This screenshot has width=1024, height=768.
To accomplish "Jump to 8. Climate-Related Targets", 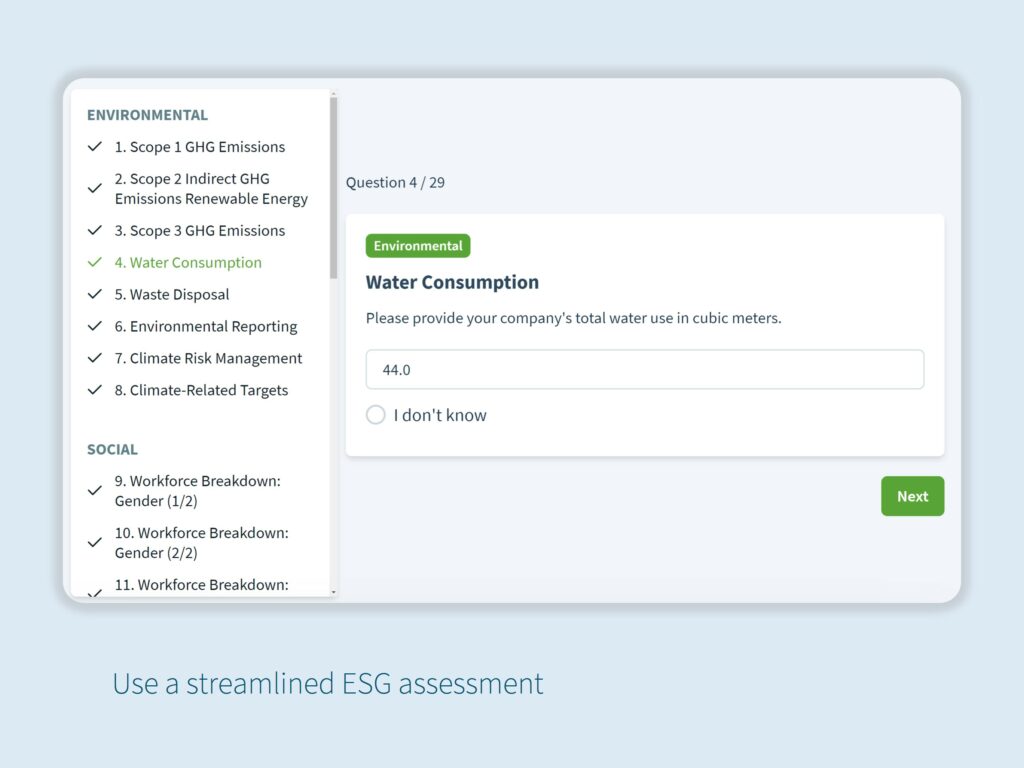I will (200, 391).
